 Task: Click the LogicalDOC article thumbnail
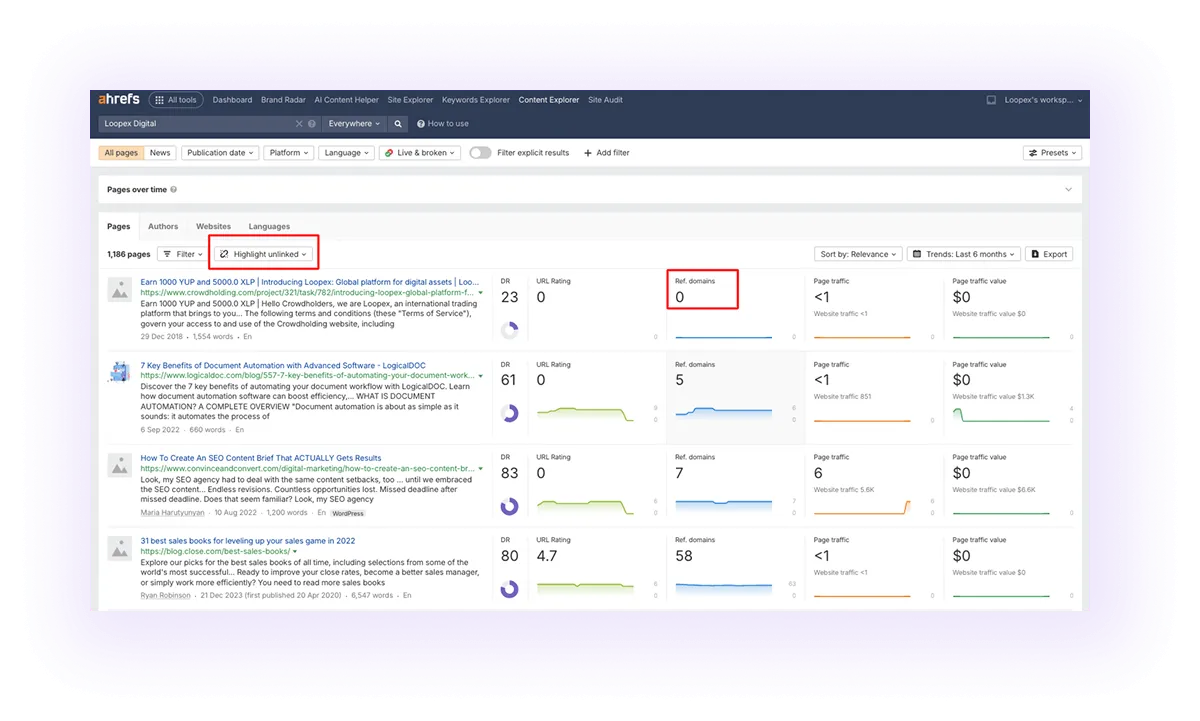coord(120,373)
